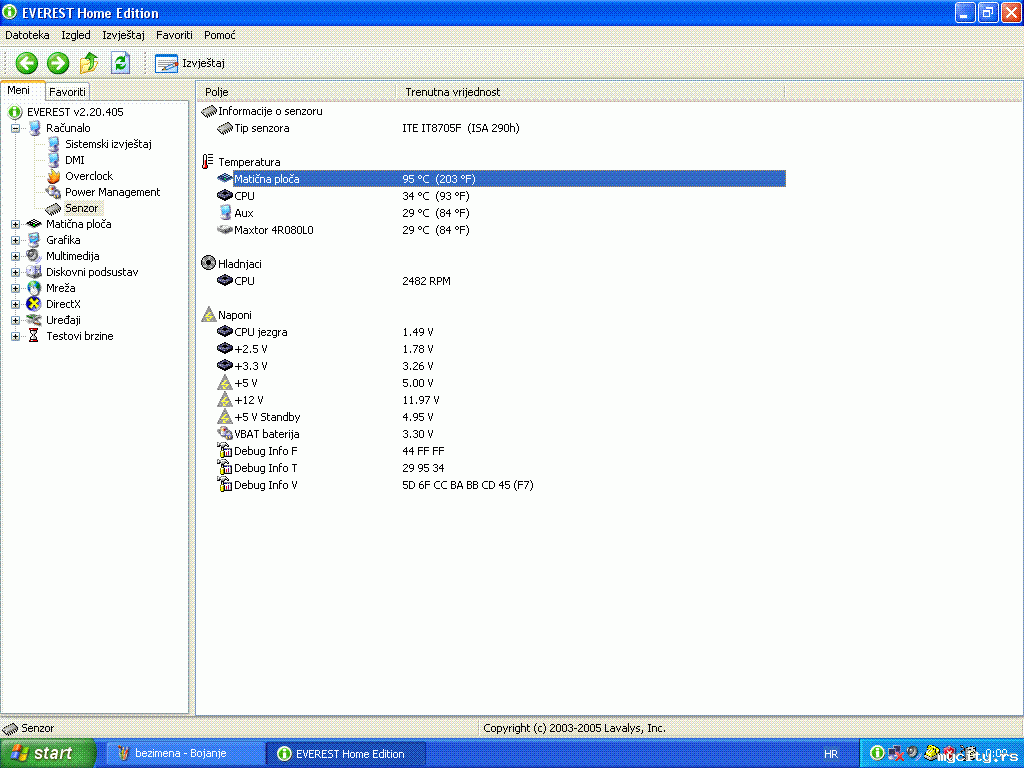This screenshot has height=768, width=1024.
Task: Select EVEREST v2.20.405 root tree node
Action: 75,112
